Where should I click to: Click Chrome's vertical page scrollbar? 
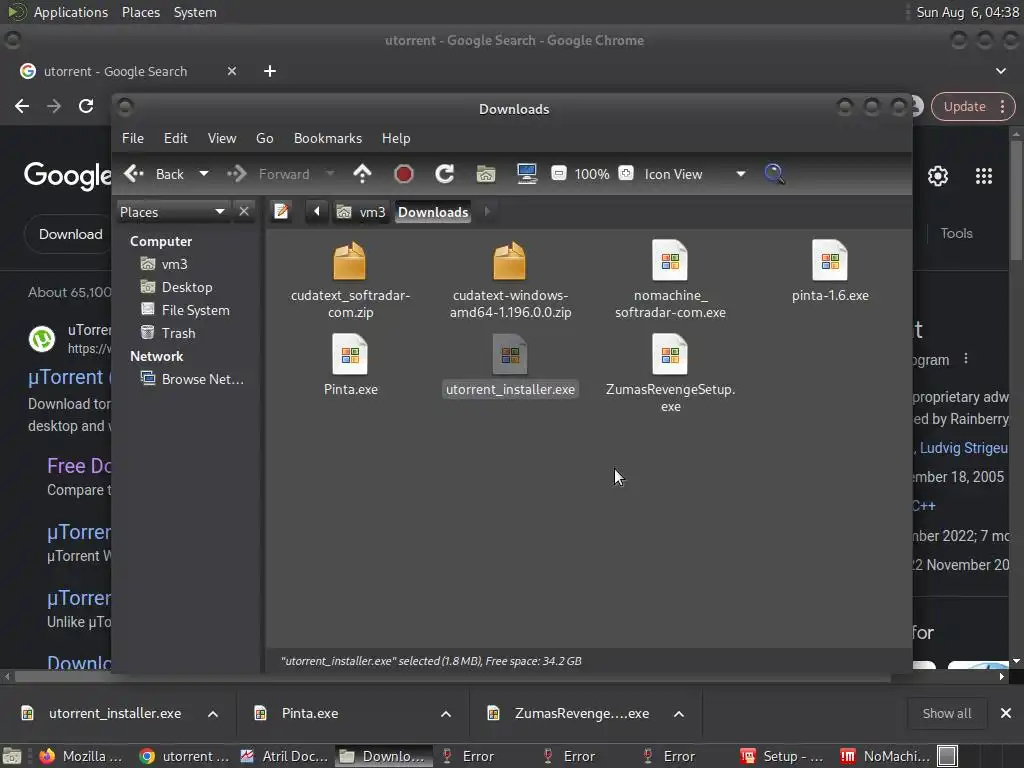pos(1016,202)
